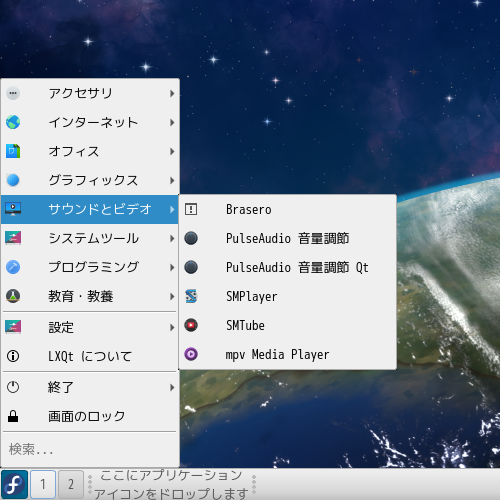The image size is (500, 500).
Task: Expand the インターネット submenu arrow
Action: tap(172, 122)
